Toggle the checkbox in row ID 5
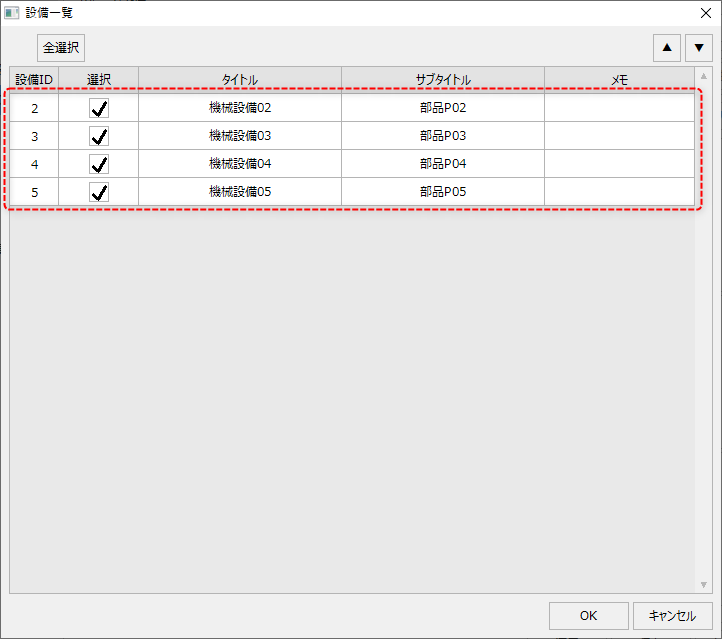Image resolution: width=722 pixels, height=639 pixels. click(x=99, y=192)
